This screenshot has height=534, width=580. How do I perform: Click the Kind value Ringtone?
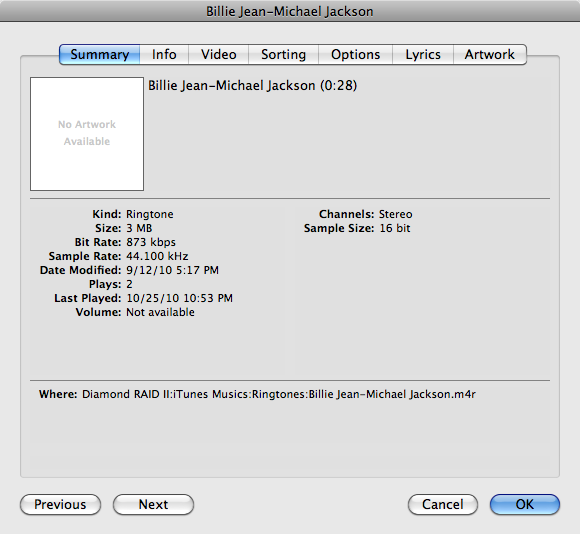point(150,214)
